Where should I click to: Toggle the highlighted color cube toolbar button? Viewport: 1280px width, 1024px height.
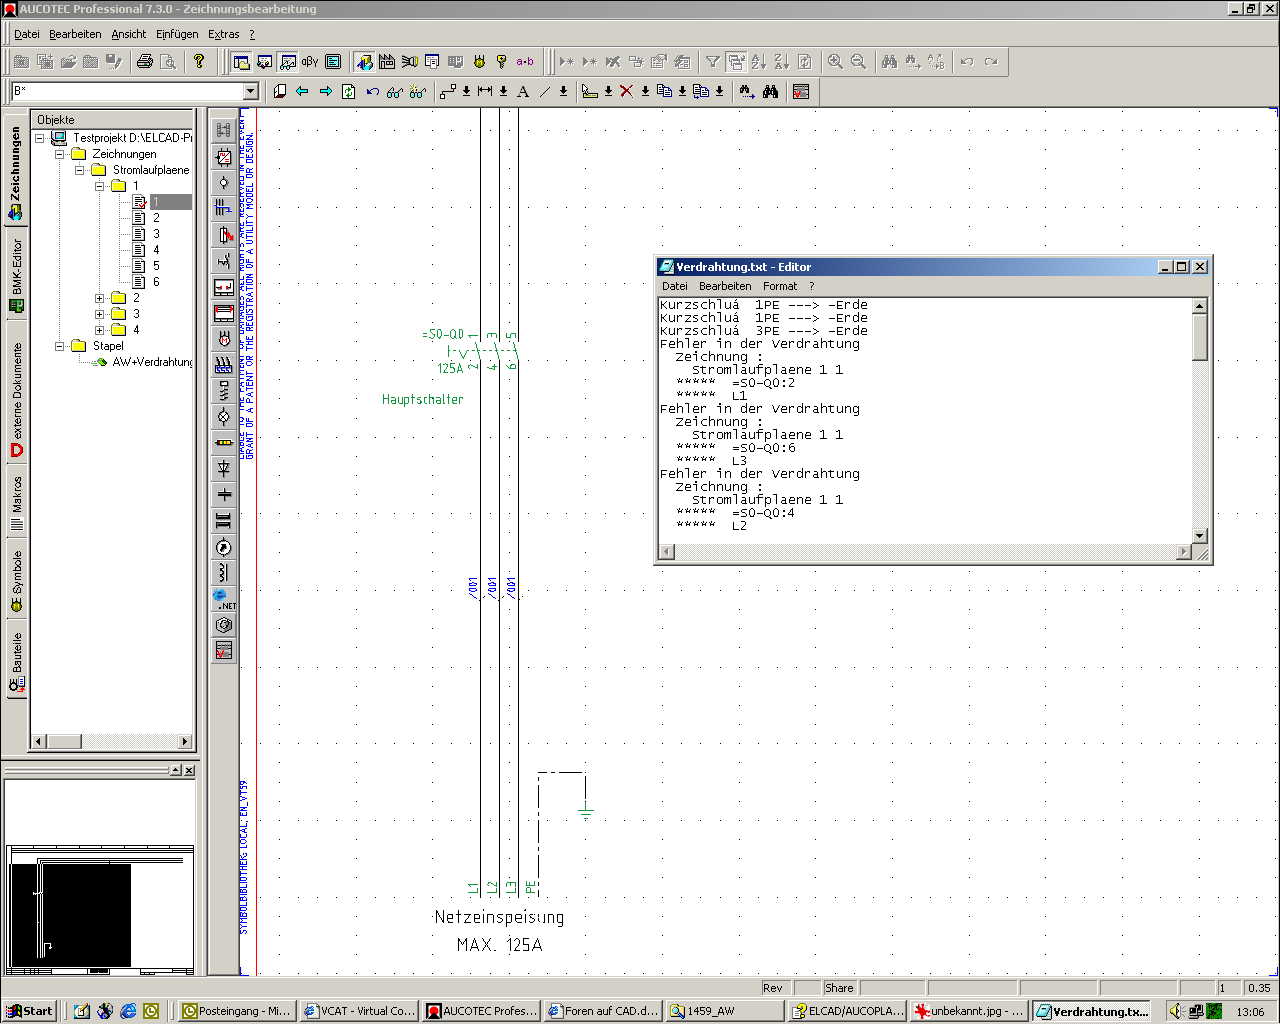(364, 62)
